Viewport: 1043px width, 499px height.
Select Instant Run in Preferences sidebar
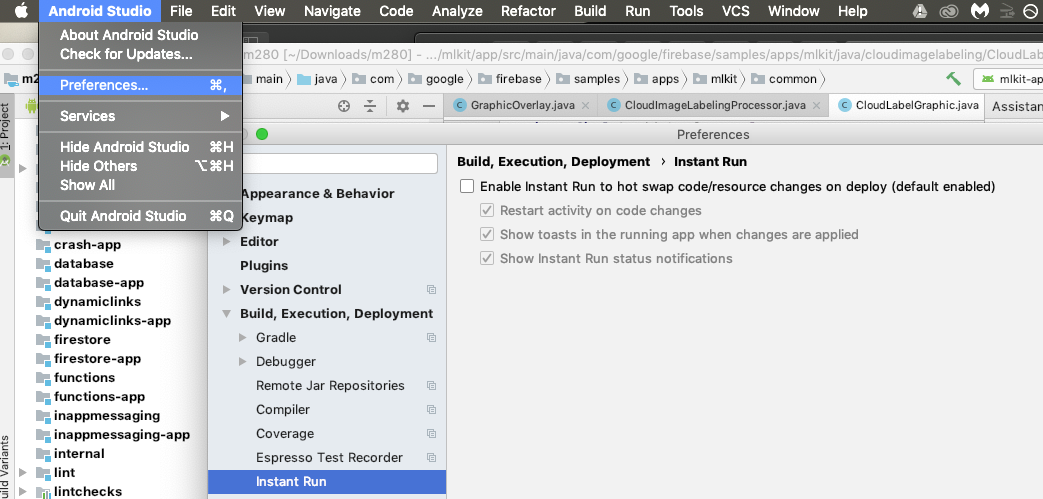[327, 482]
